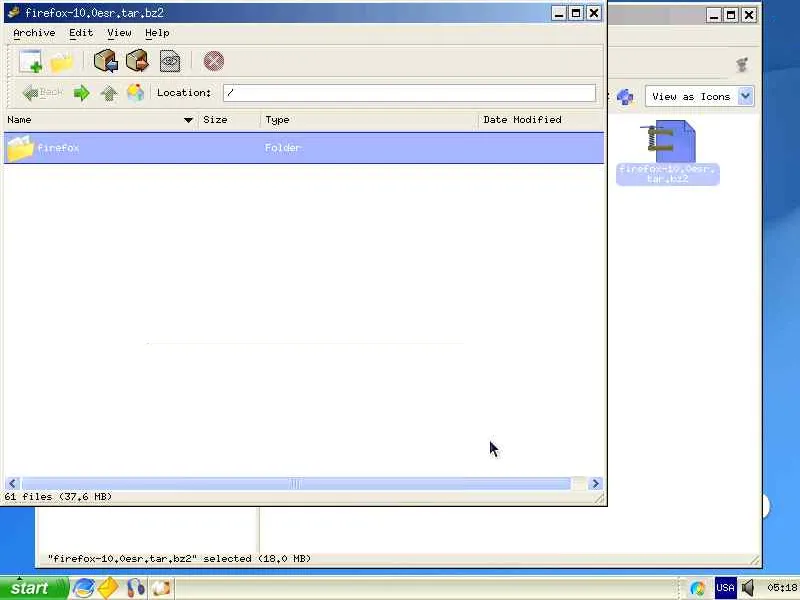This screenshot has width=800, height=600.
Task: Open the Archive menu
Action: tap(34, 33)
